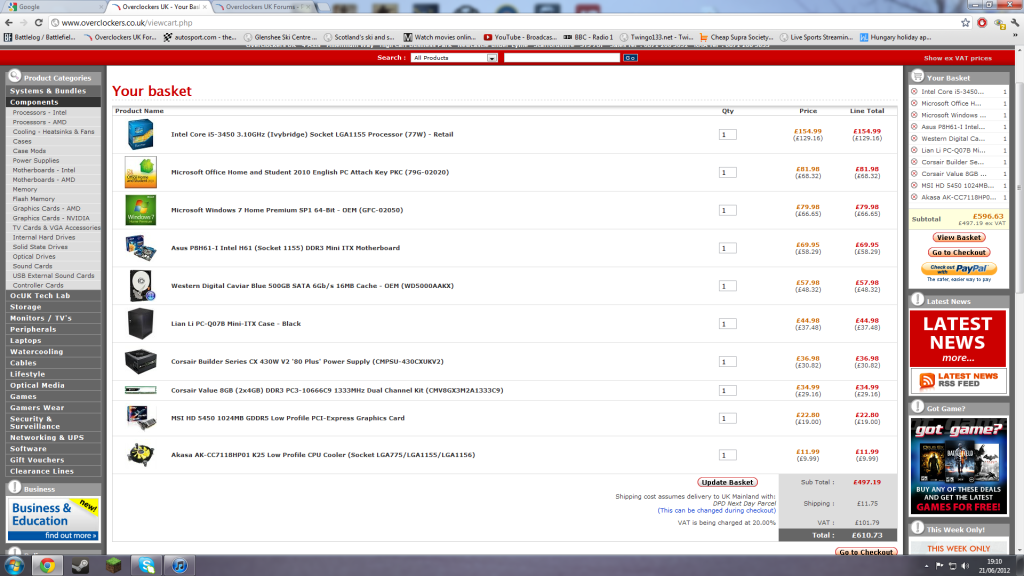Open Skype from the taskbar
The image size is (1024, 576).
point(147,565)
